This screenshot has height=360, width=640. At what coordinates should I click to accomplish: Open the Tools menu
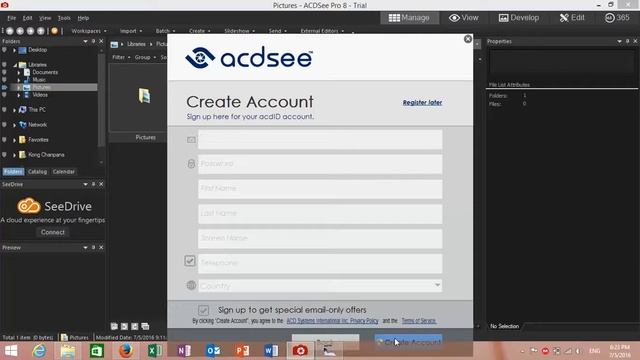tap(64, 18)
